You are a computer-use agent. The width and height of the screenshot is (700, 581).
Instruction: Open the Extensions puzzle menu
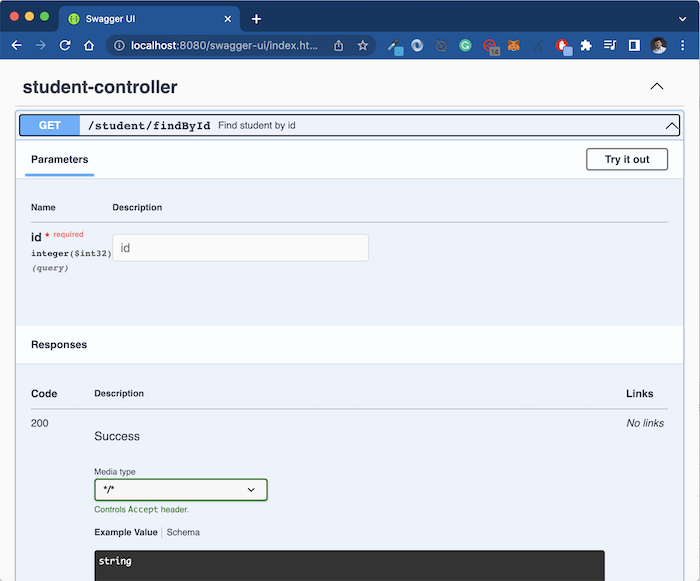click(586, 45)
